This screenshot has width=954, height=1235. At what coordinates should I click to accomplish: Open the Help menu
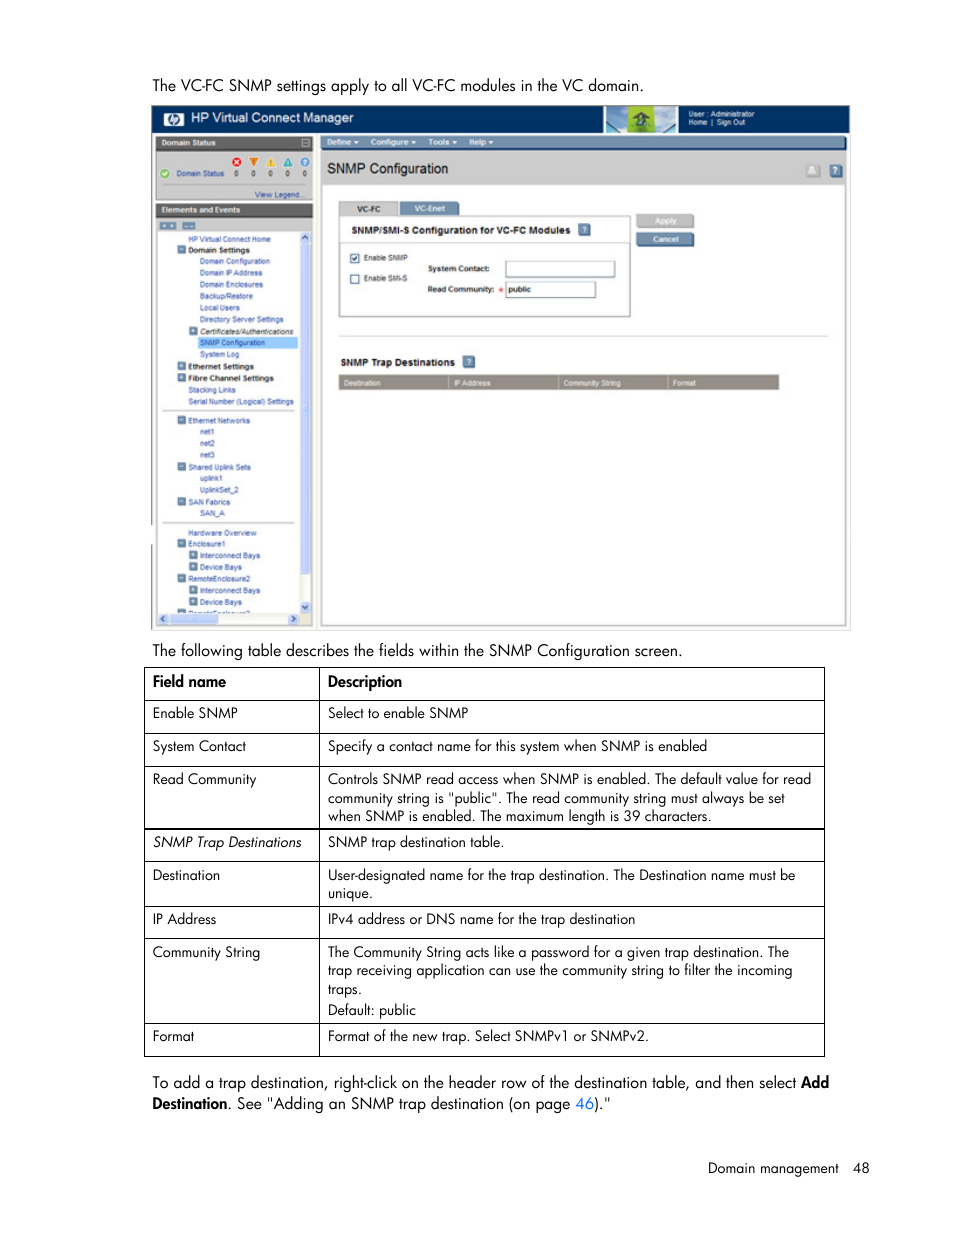[x=481, y=142]
